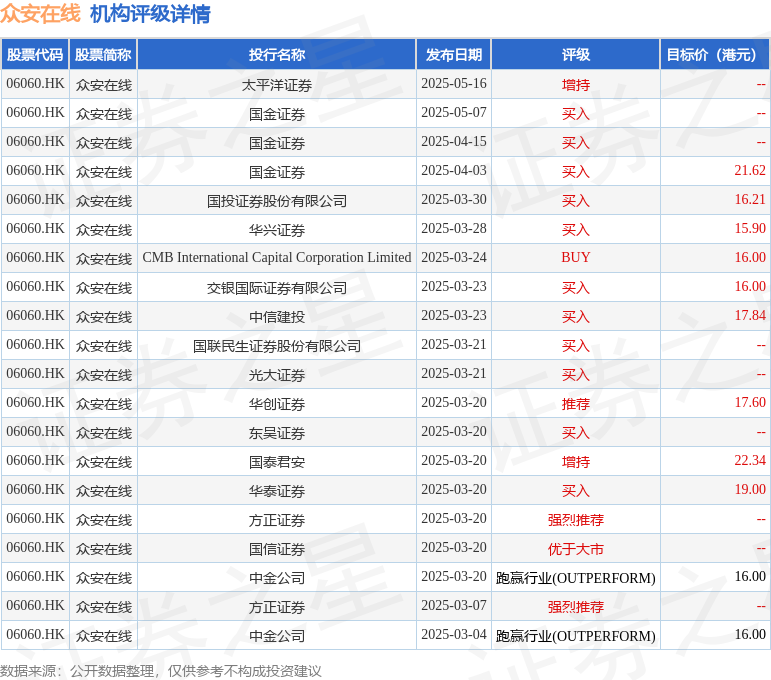Click the BUY rating
This screenshot has height=680, width=771.
[x=576, y=258]
